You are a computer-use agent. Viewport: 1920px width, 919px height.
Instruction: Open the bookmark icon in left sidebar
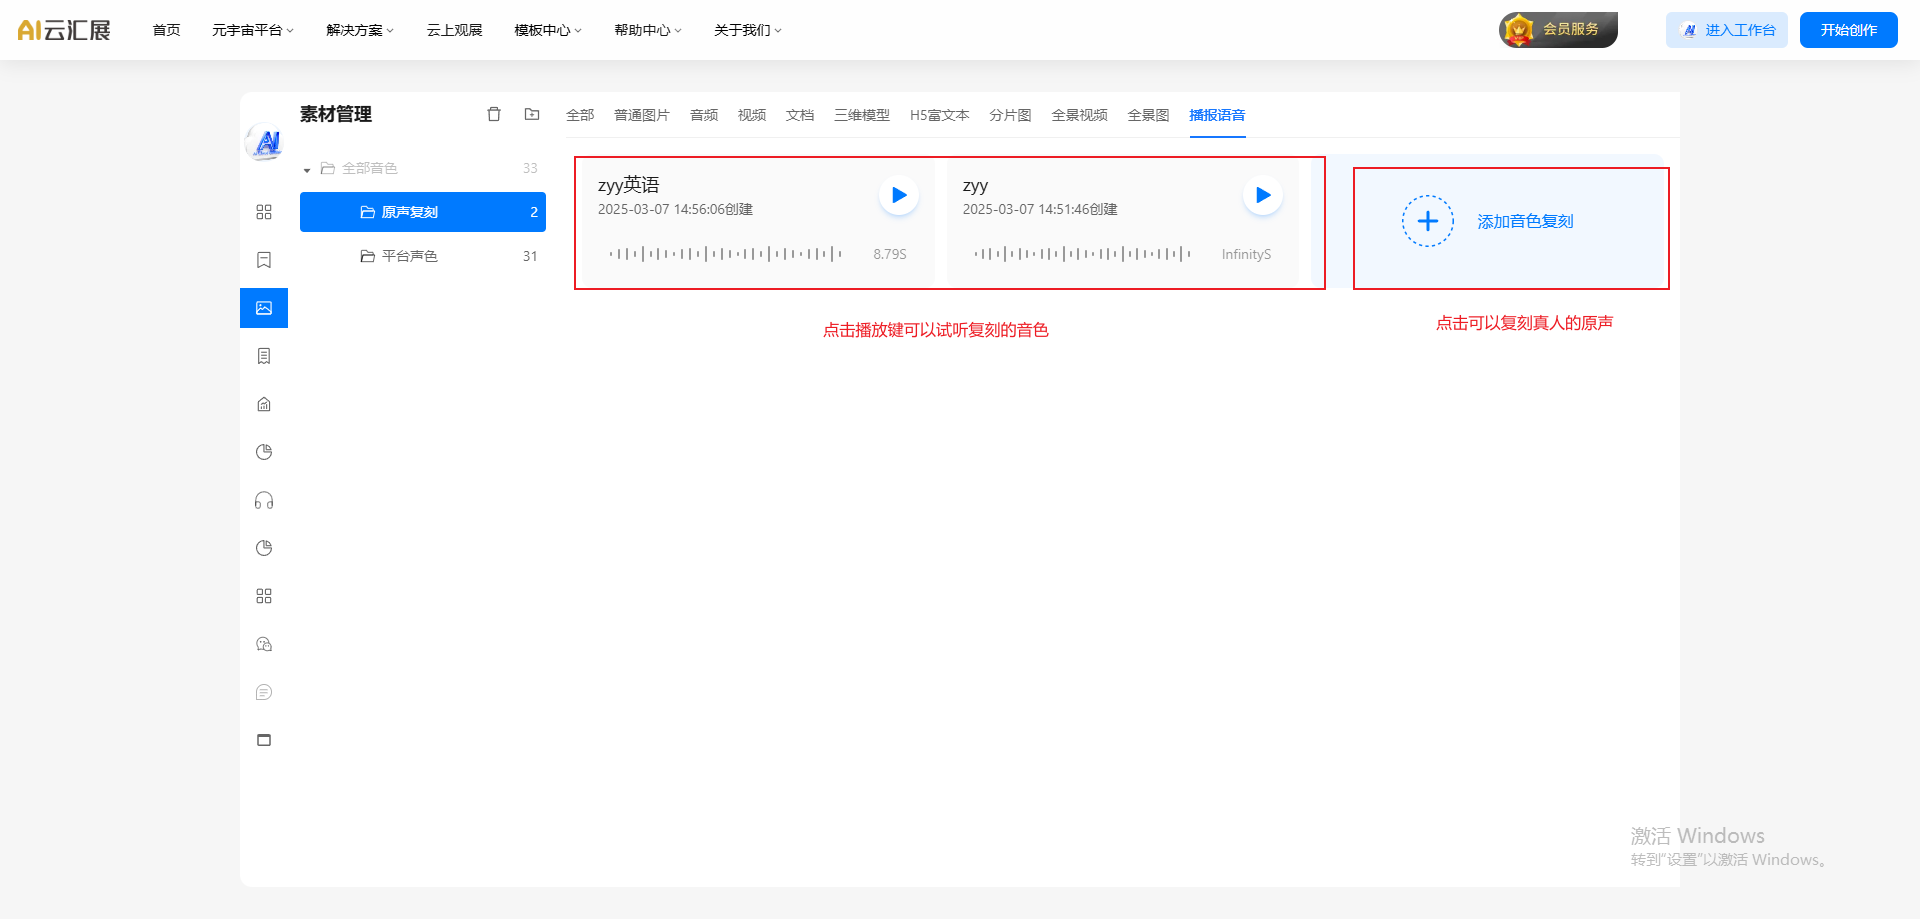point(264,260)
